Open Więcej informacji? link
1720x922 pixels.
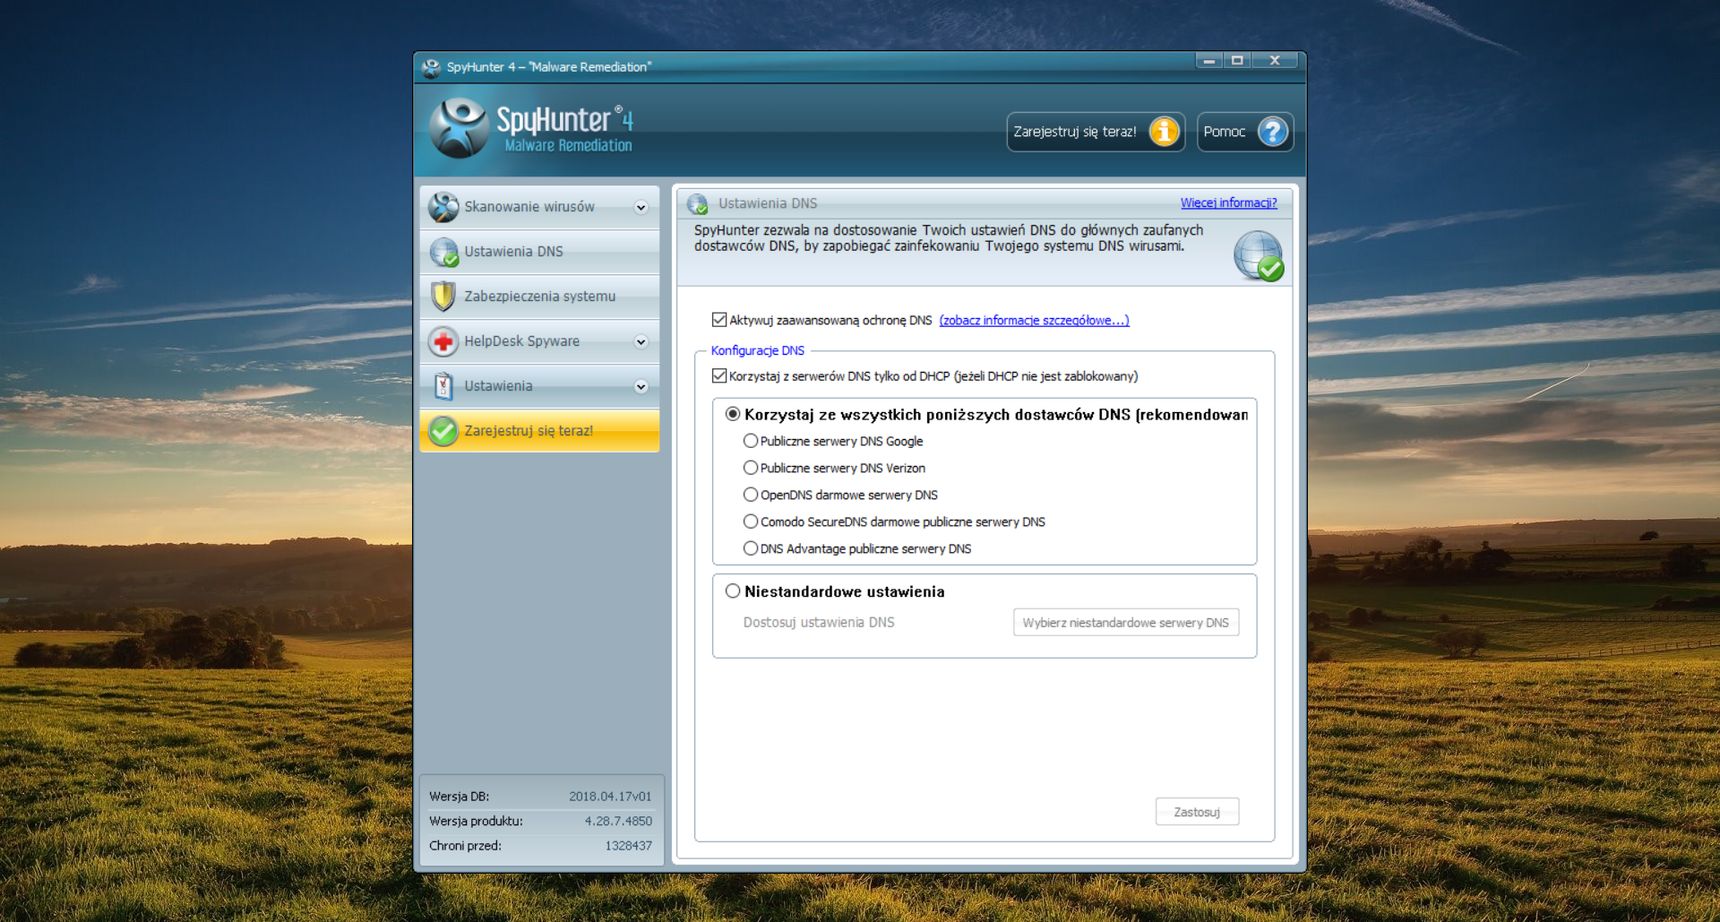click(1228, 203)
